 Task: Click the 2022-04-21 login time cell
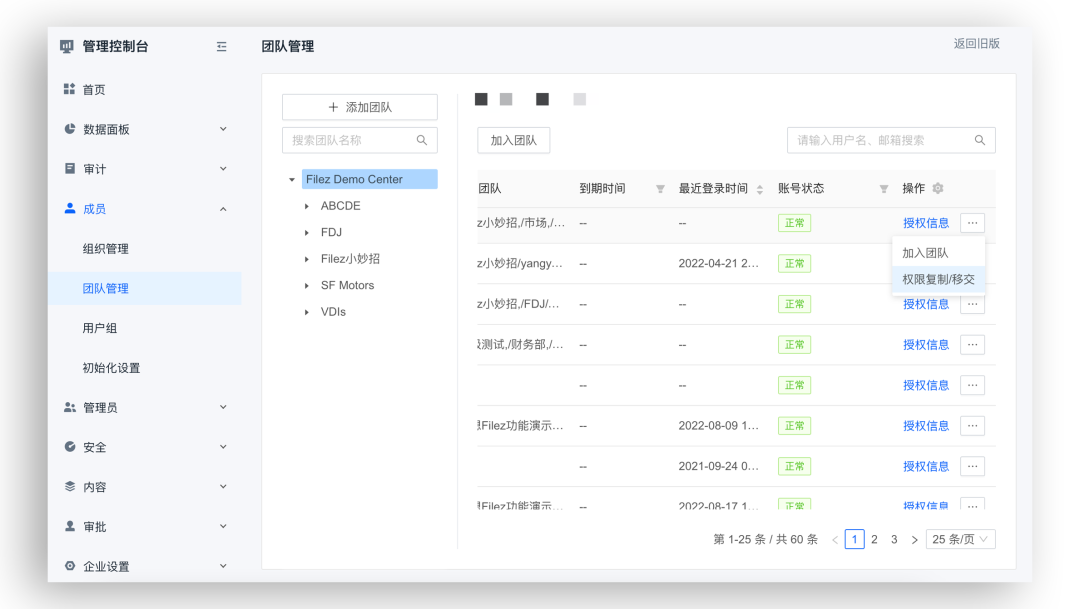coord(718,263)
